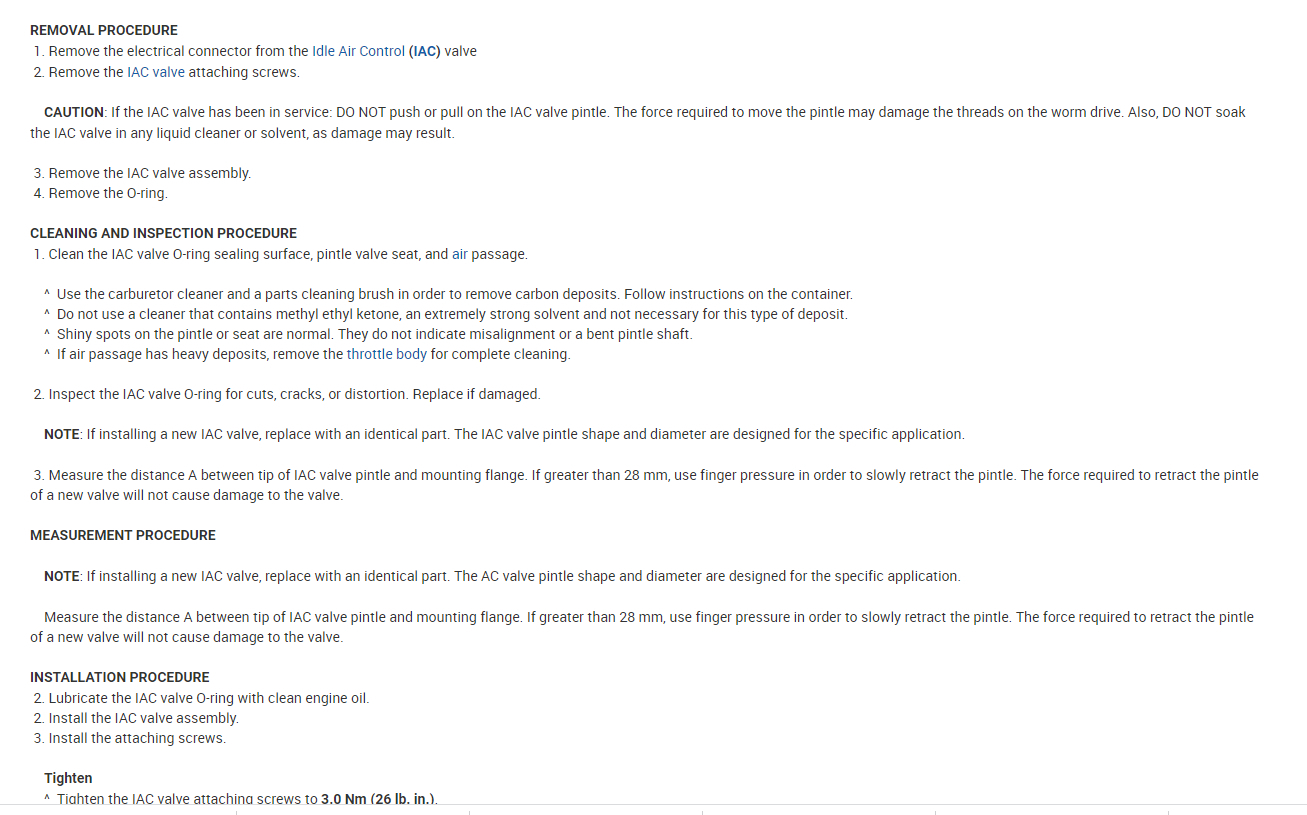Screen dimensions: 1307x815
Task: Click the 'Inspect the IAC valve O-ring' step
Action: [294, 394]
